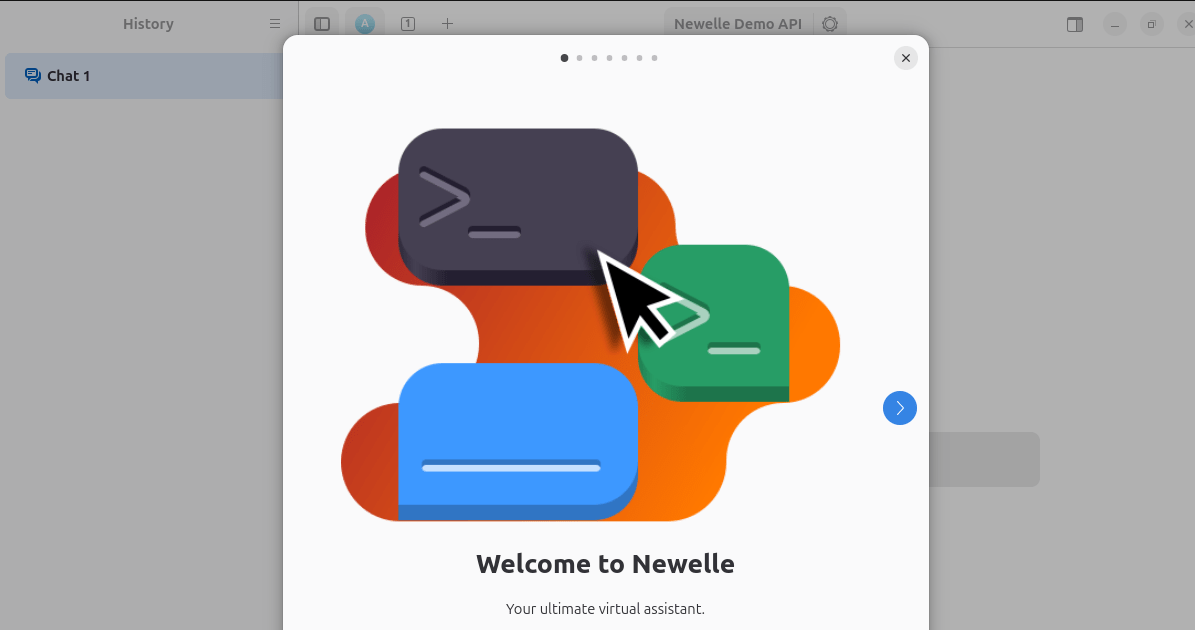Jump to the third carousel dot
The height and width of the screenshot is (630, 1195).
(594, 58)
